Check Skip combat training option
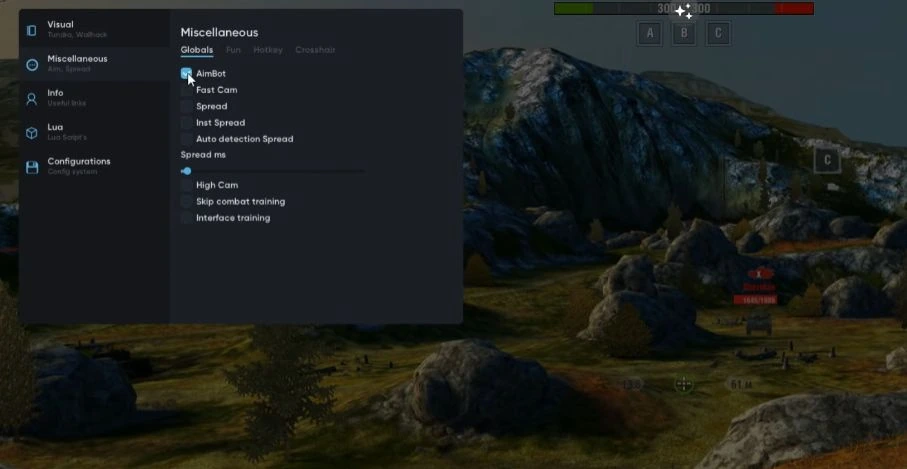The width and height of the screenshot is (907, 469). 186,201
